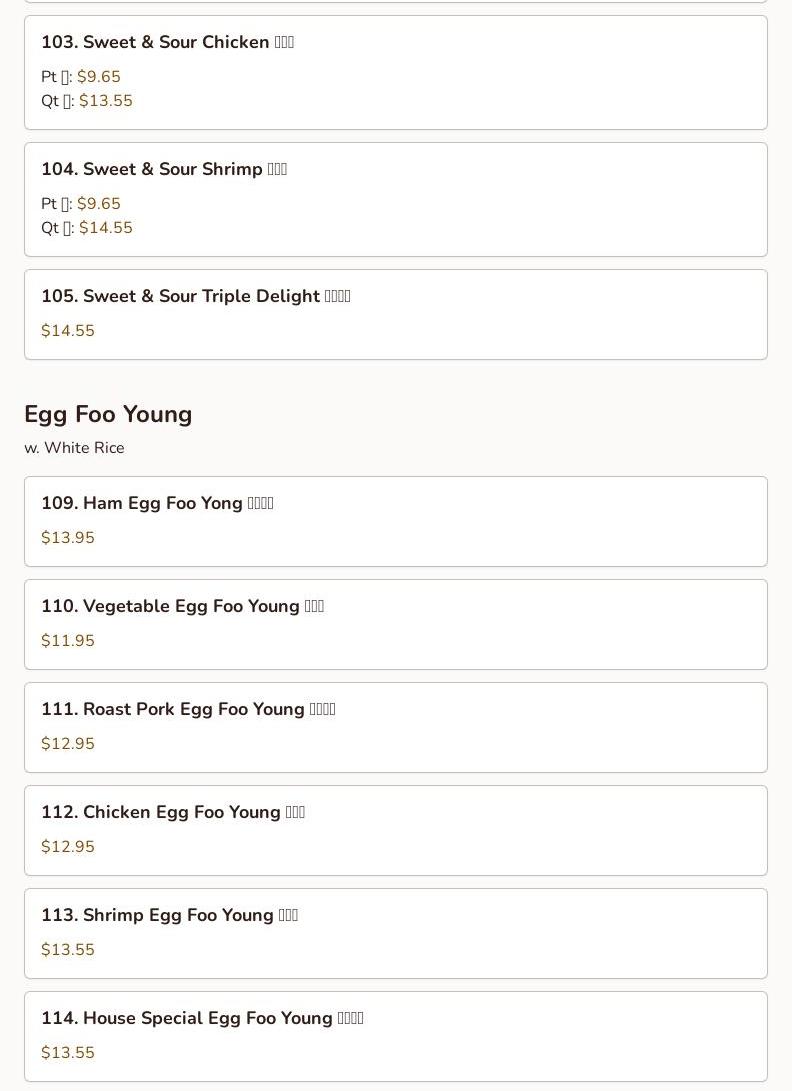
Task: Select the Pt $9.65 Sweet & Sour Shrimp price
Action: 98,204
